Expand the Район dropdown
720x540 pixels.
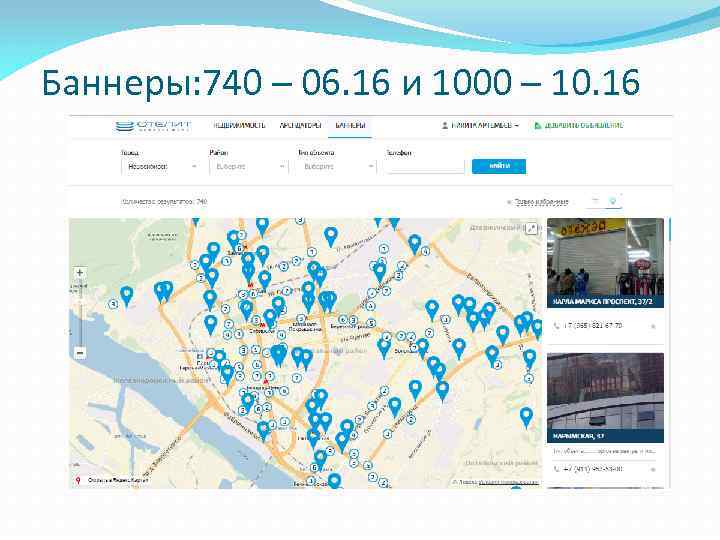248,166
